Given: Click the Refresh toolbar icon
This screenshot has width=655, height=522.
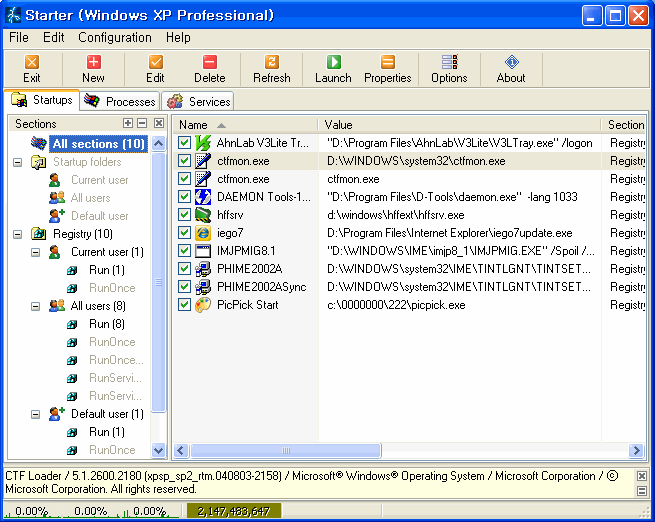Looking at the screenshot, I should click(x=272, y=62).
